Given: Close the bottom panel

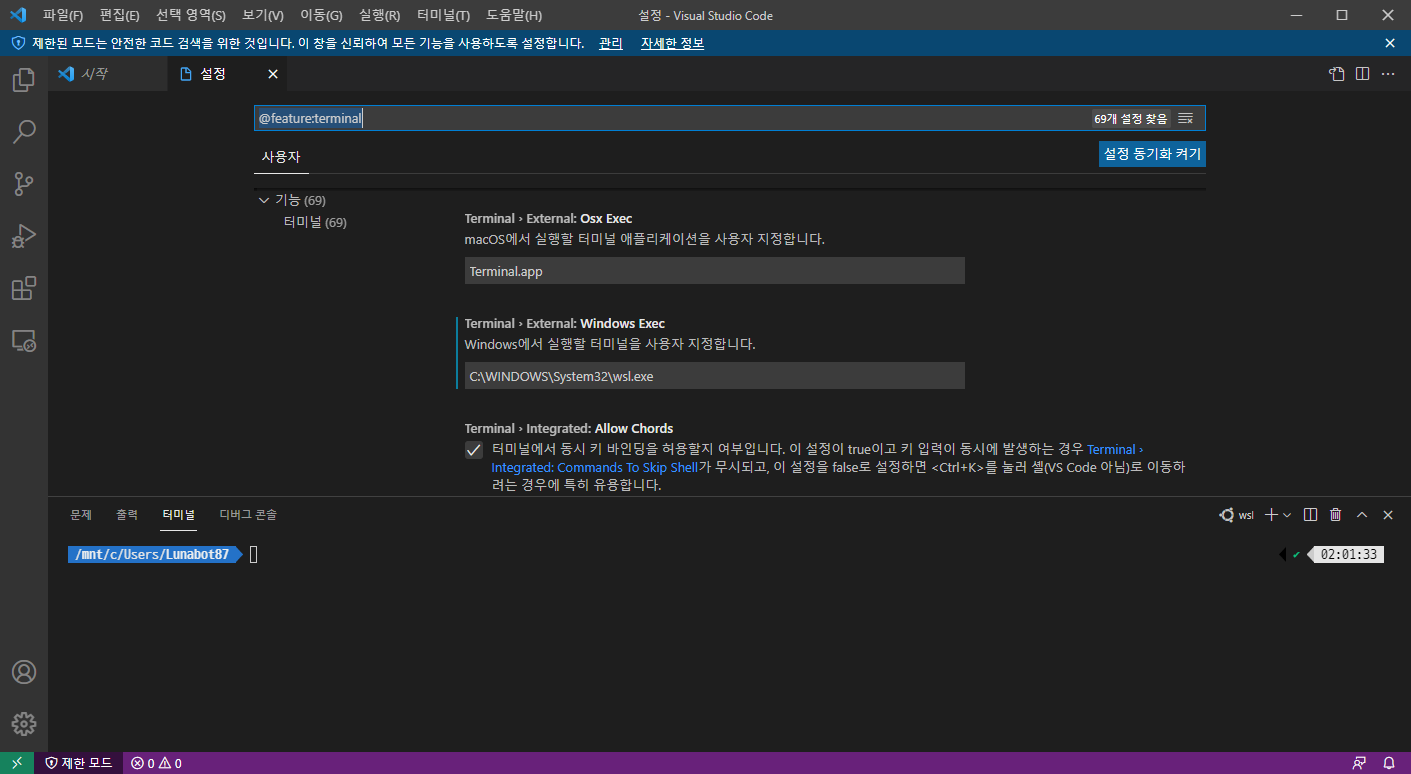Looking at the screenshot, I should [x=1388, y=515].
